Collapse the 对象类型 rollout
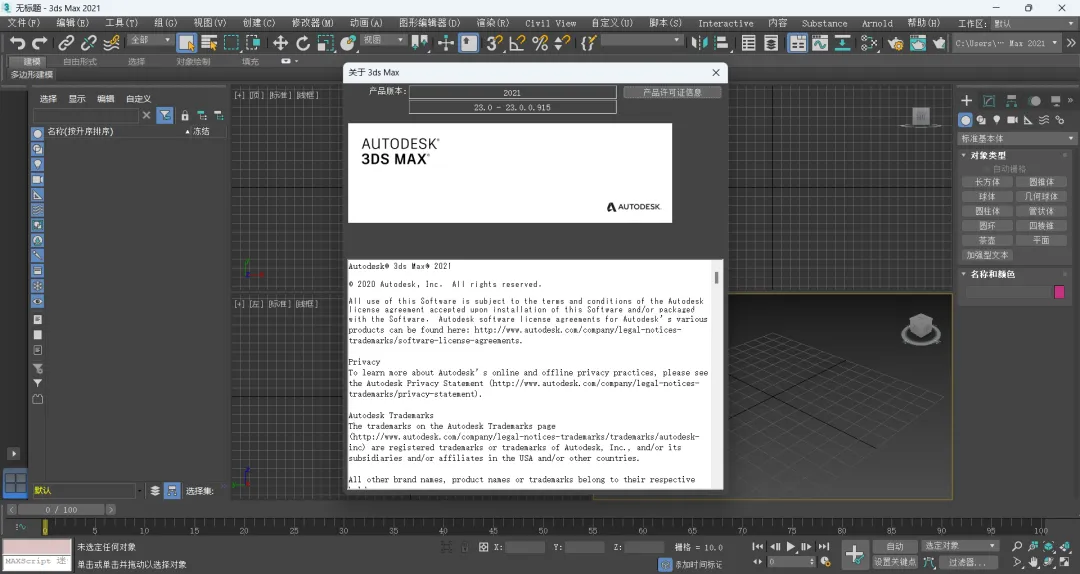Viewport: 1080px width, 574px height. point(988,155)
